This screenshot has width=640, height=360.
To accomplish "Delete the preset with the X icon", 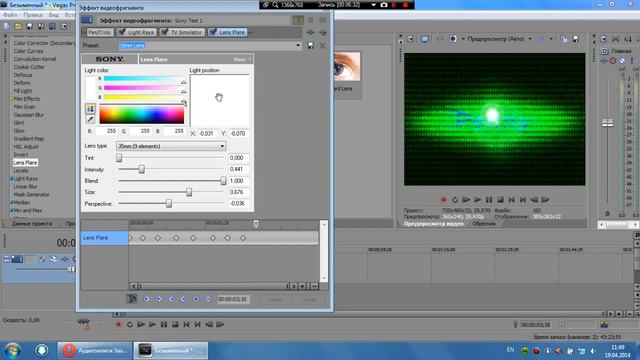I will coord(323,45).
